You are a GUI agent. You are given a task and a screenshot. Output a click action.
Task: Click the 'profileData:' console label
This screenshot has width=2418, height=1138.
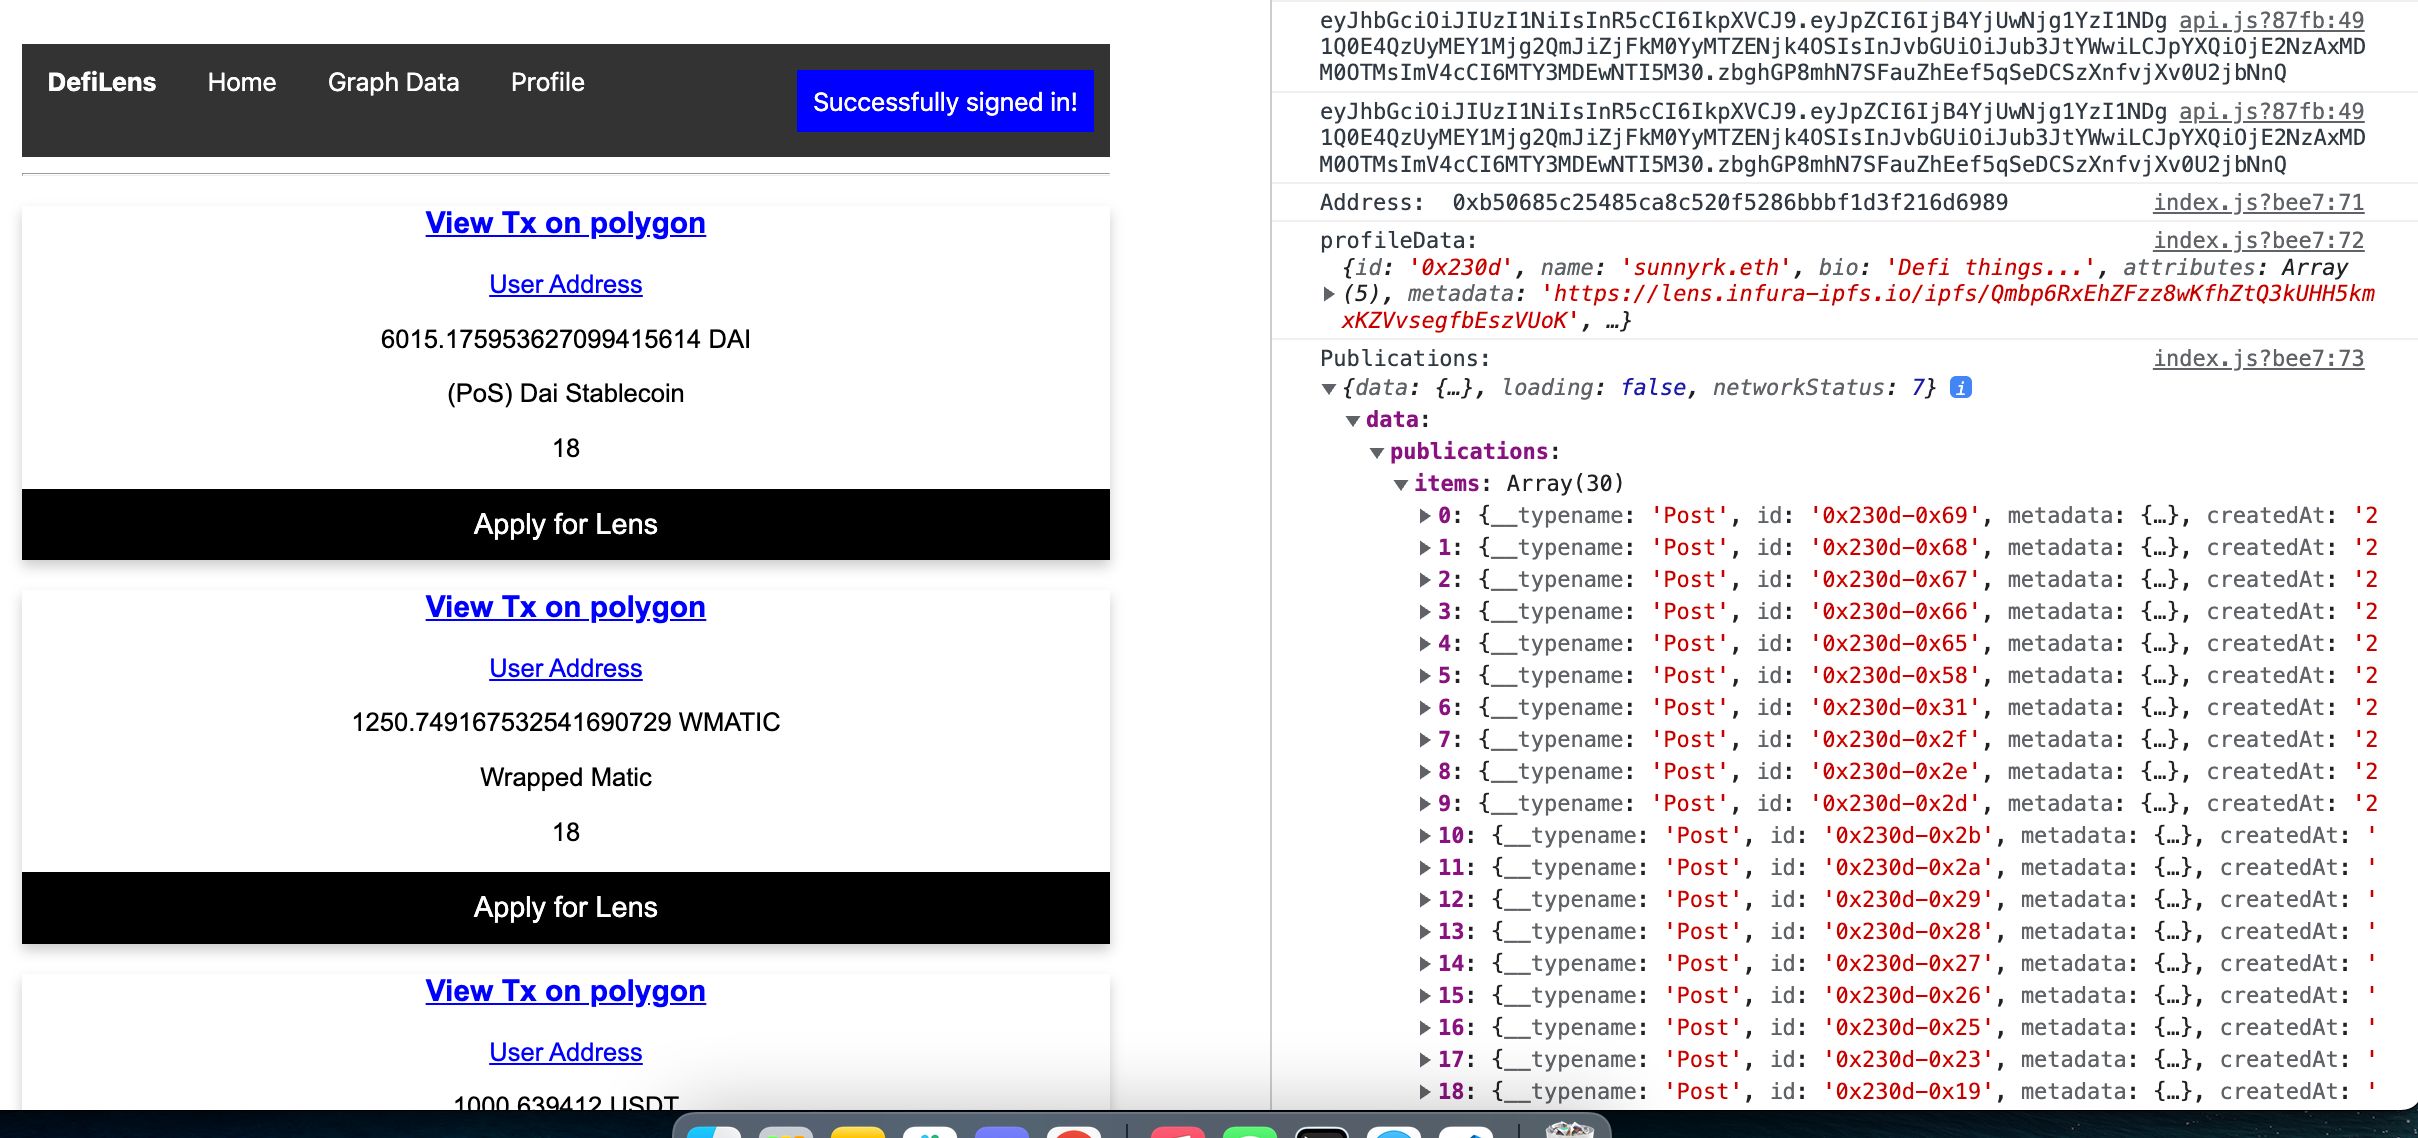(1398, 241)
